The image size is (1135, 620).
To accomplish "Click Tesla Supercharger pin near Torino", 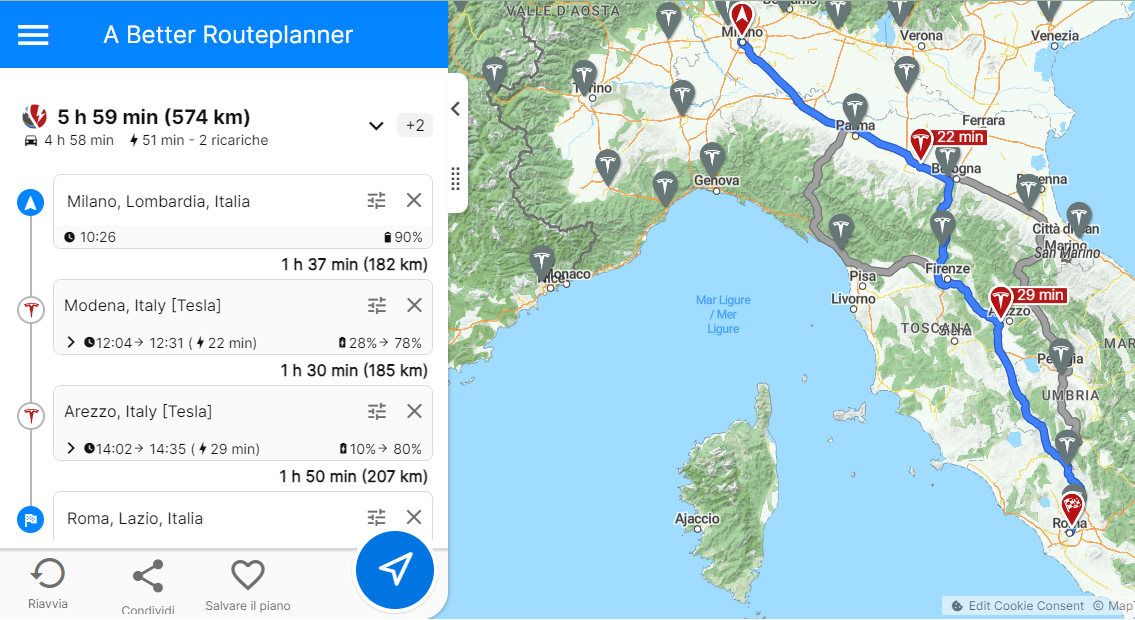I will coord(584,77).
